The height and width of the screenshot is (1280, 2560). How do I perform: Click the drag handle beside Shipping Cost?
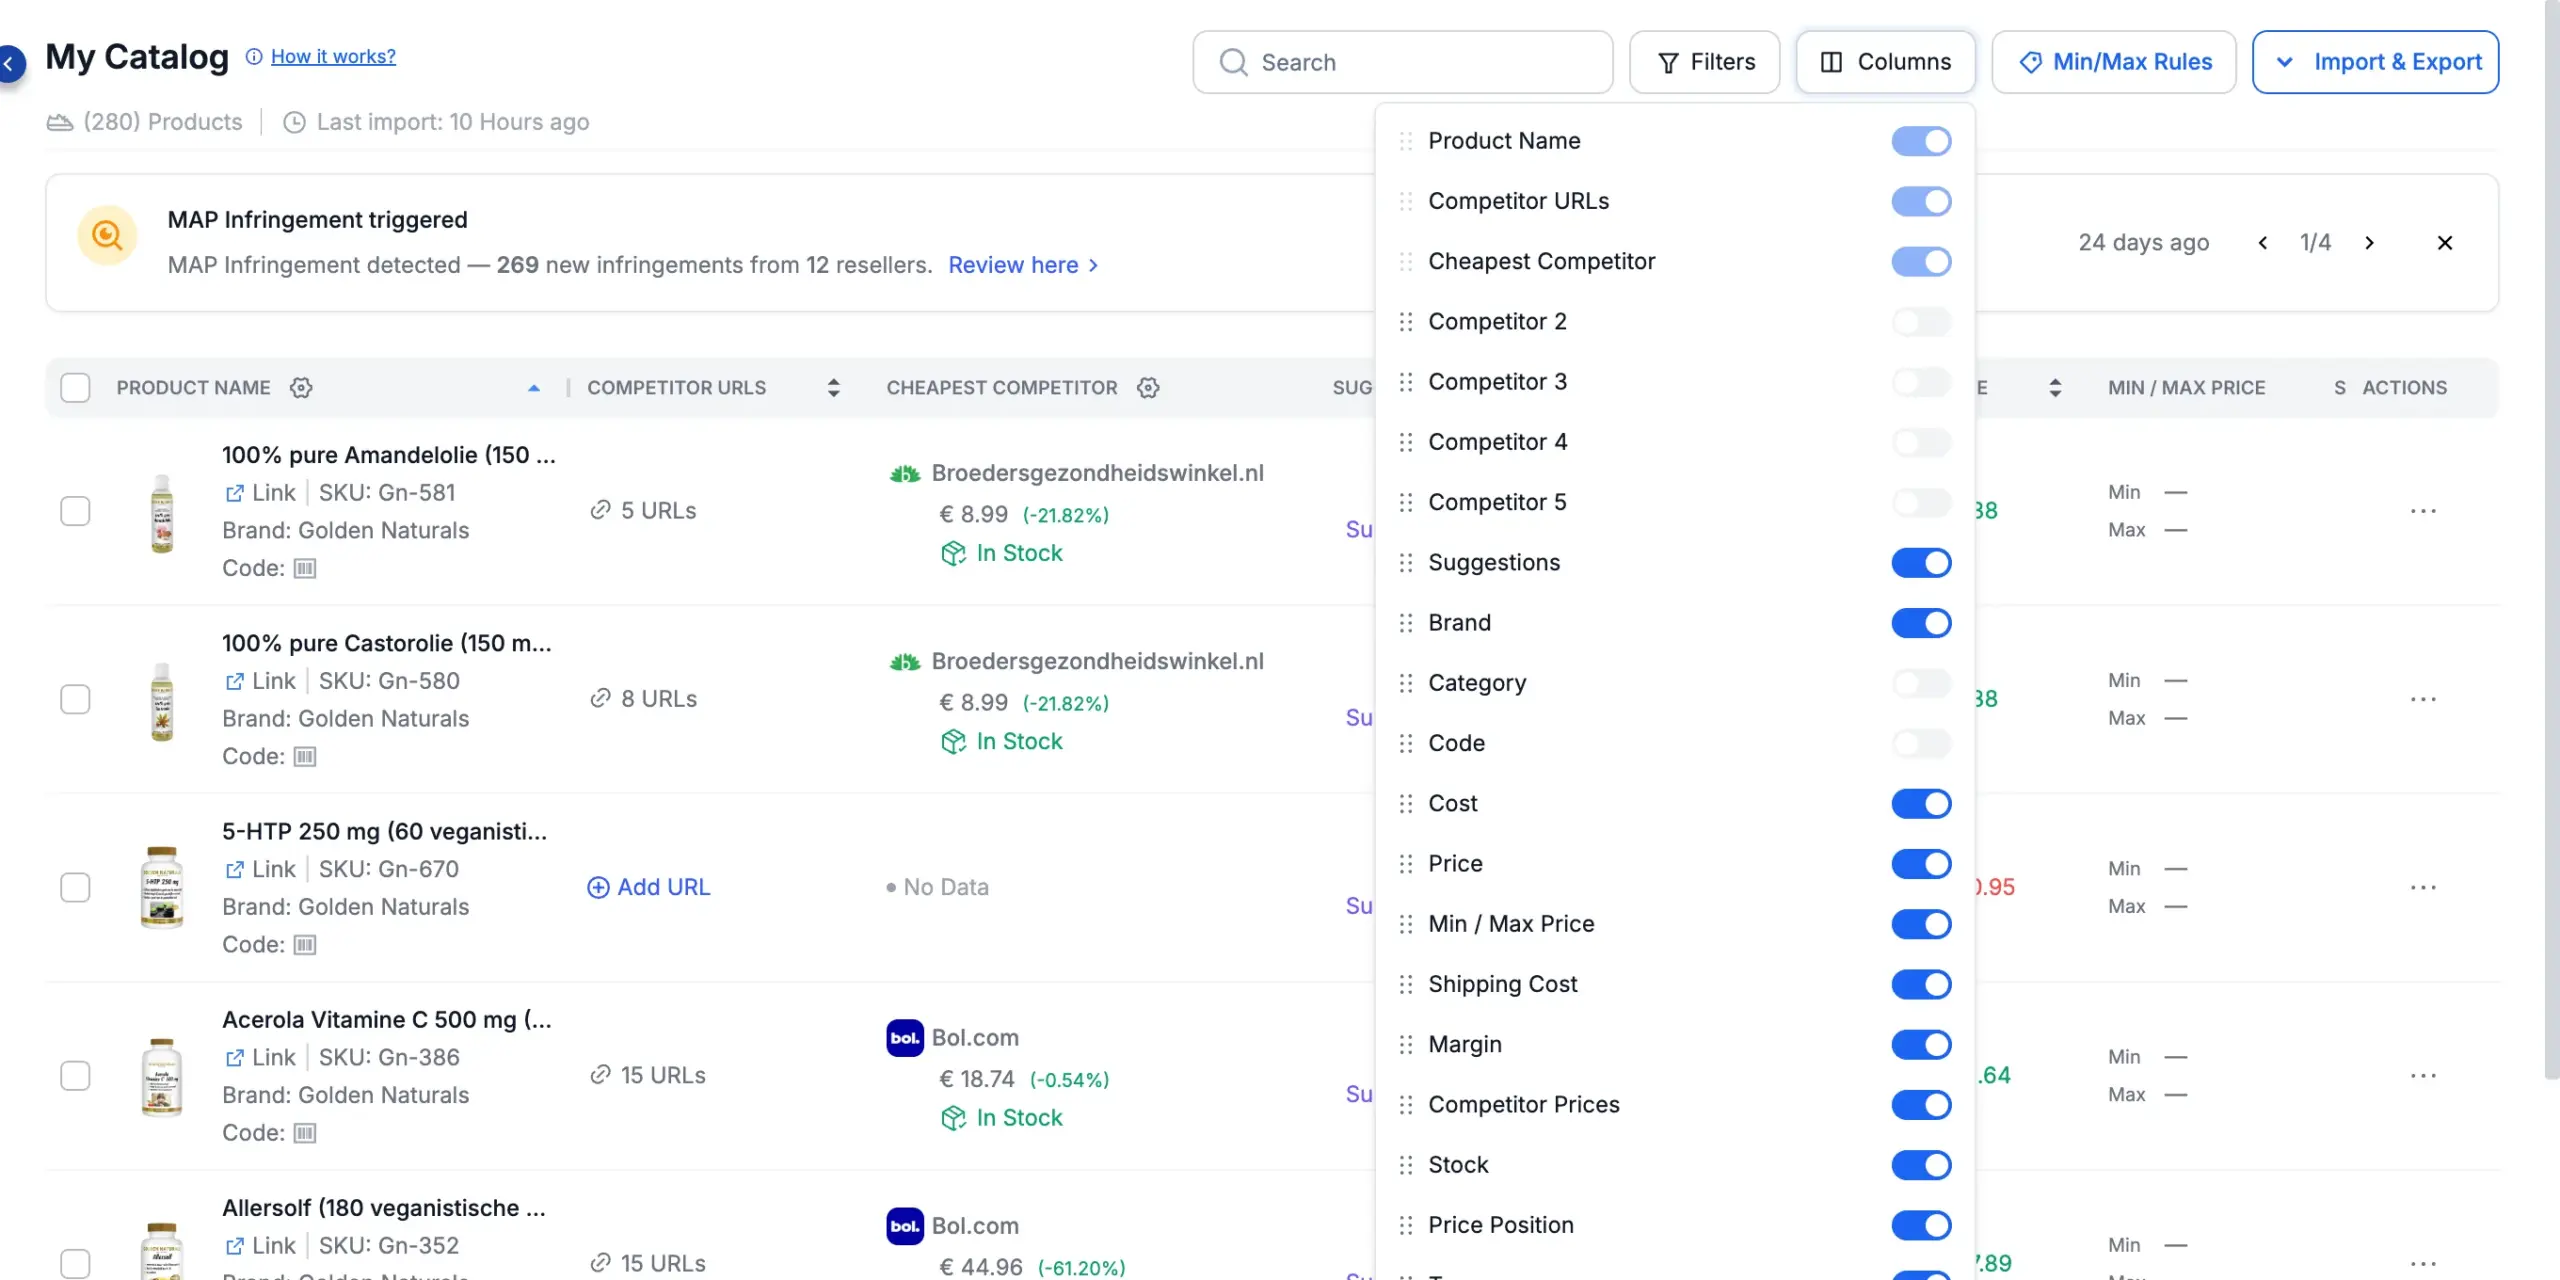[1406, 985]
